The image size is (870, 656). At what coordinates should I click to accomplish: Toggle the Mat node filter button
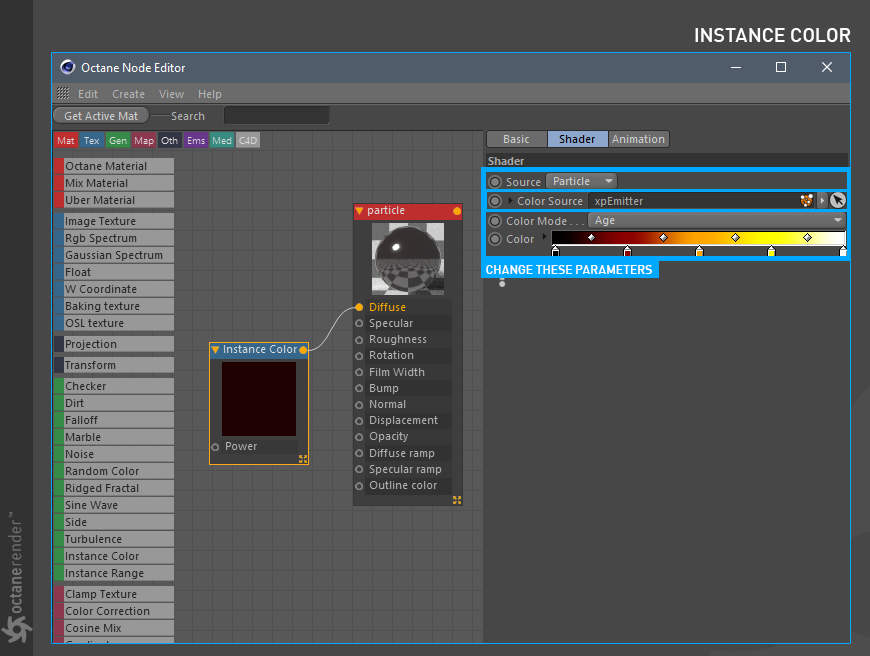point(66,141)
